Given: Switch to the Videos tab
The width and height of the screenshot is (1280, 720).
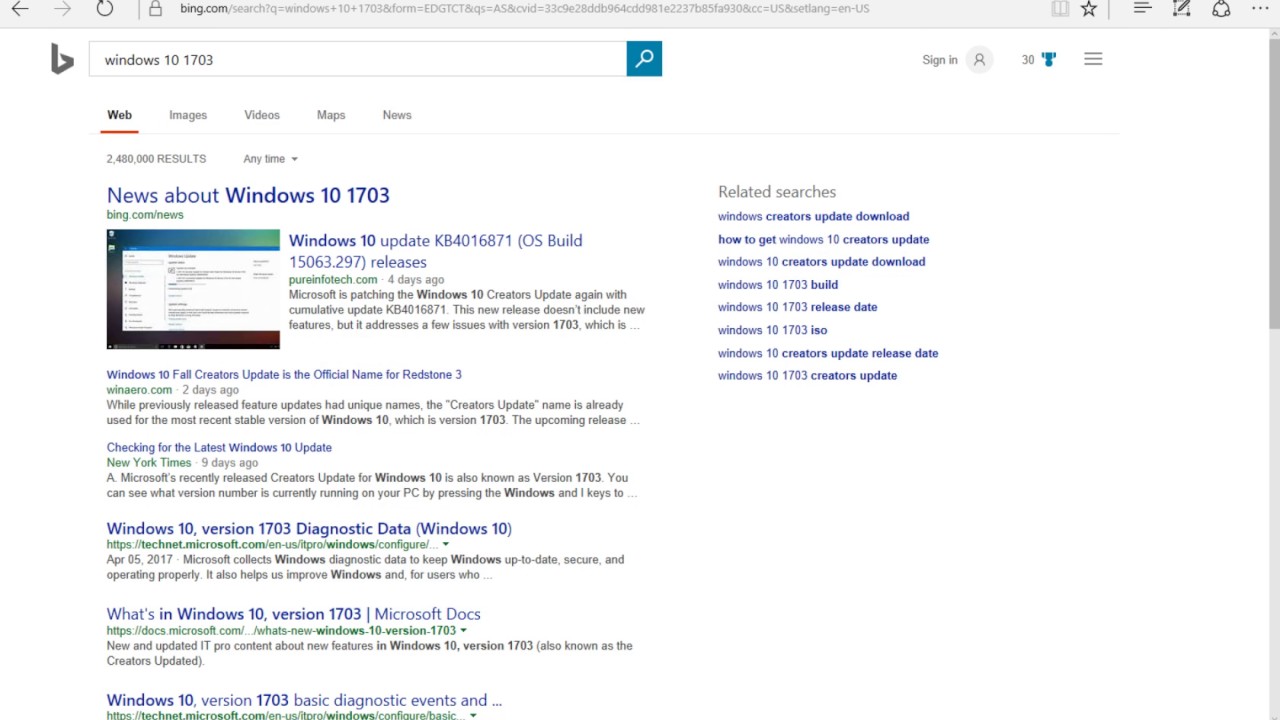Looking at the screenshot, I should (x=262, y=115).
